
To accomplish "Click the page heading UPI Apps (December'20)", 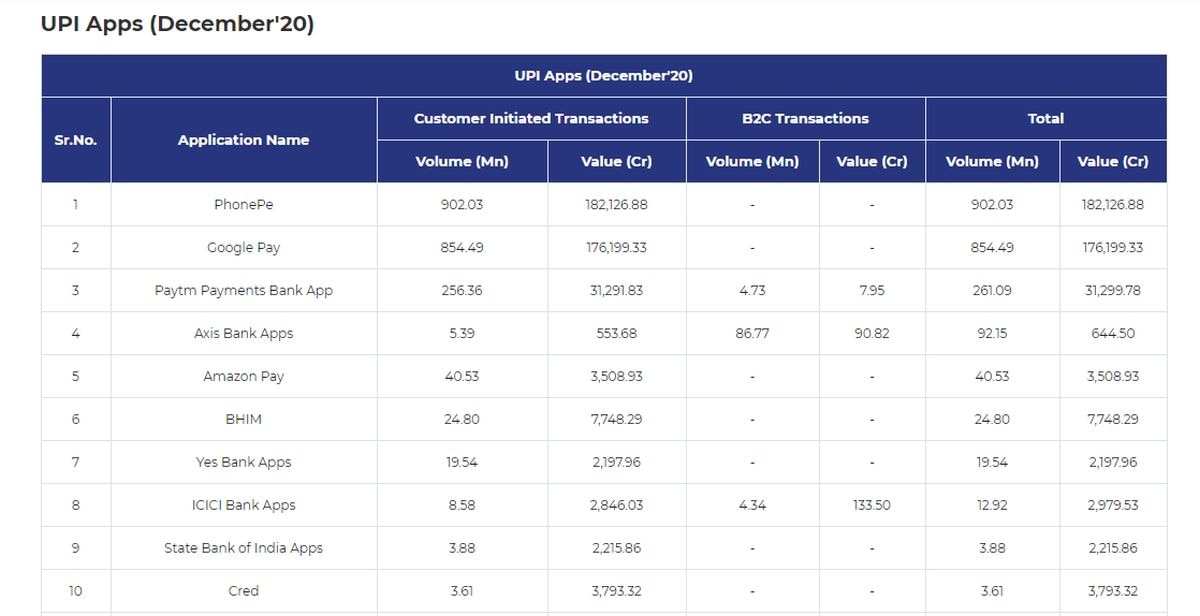I will (x=177, y=24).
